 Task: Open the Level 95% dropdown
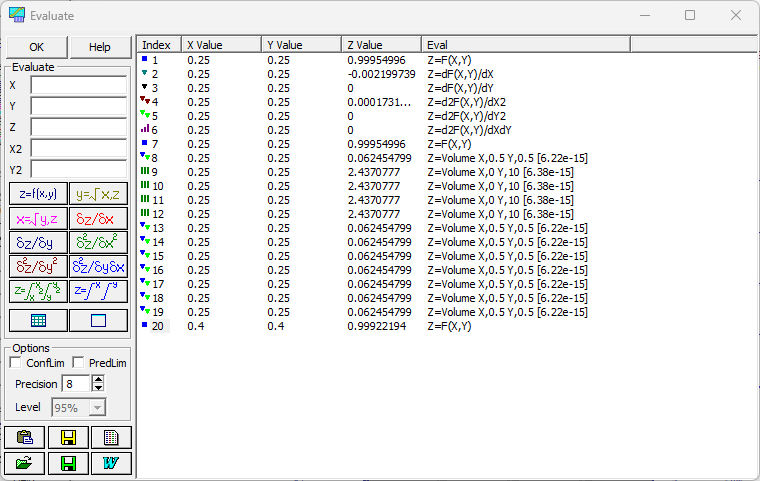97,408
